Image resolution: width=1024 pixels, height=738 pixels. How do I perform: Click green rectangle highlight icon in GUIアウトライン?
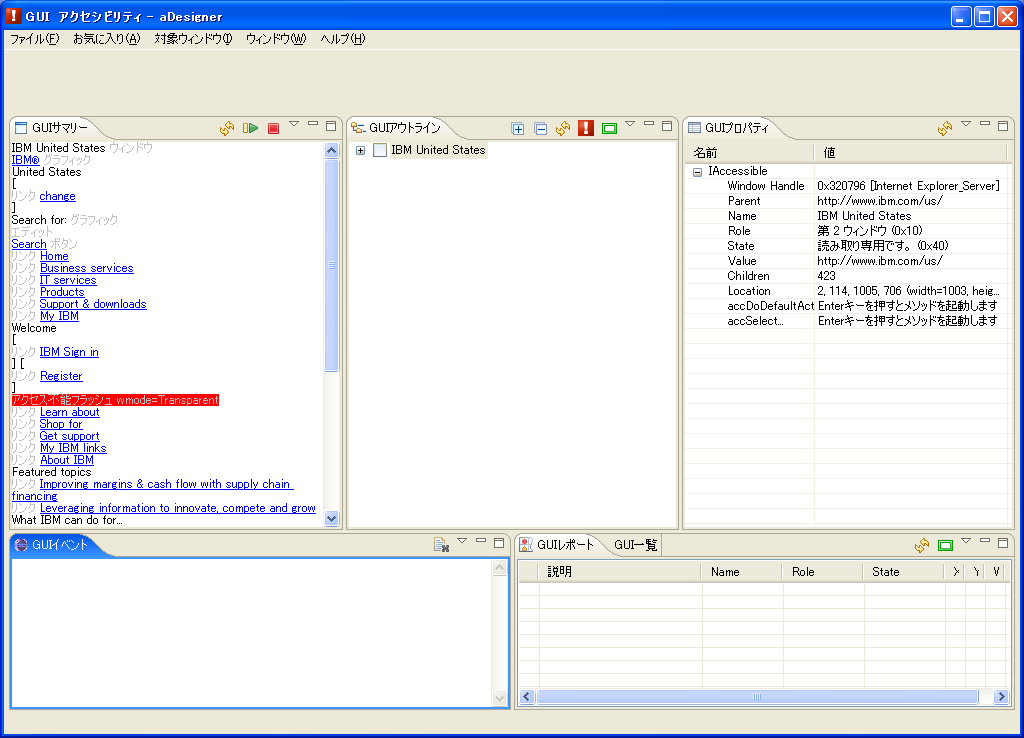pyautogui.click(x=609, y=129)
